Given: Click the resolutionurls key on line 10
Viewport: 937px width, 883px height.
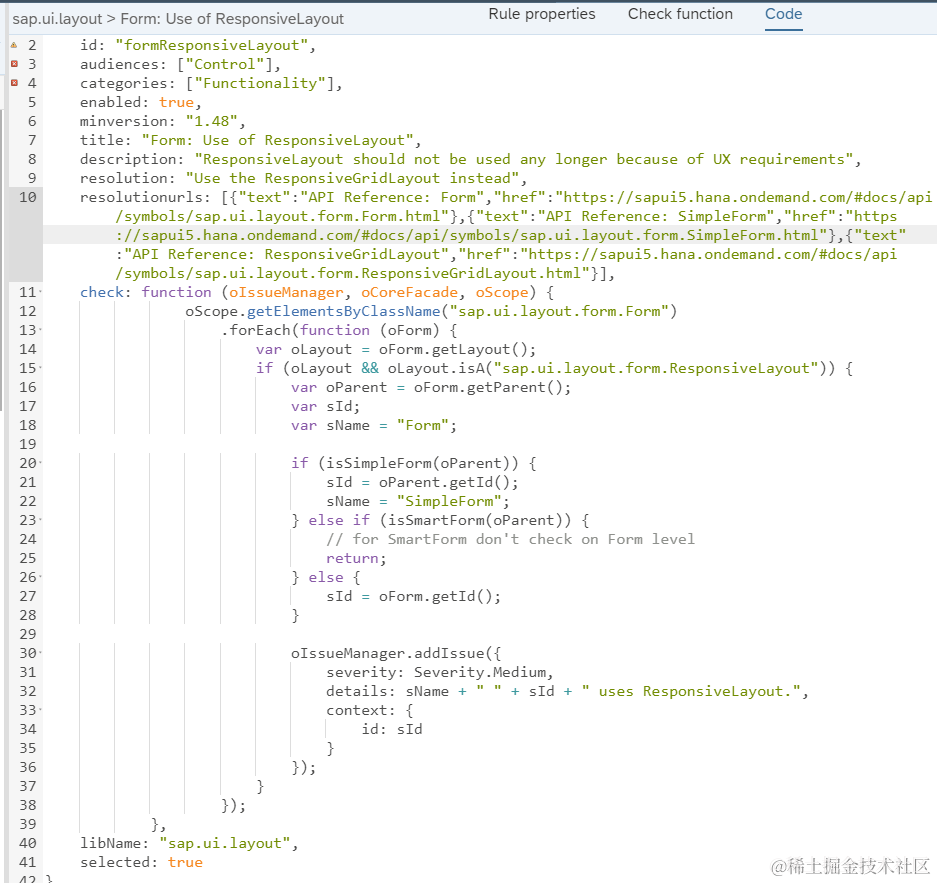Looking at the screenshot, I should point(144,197).
